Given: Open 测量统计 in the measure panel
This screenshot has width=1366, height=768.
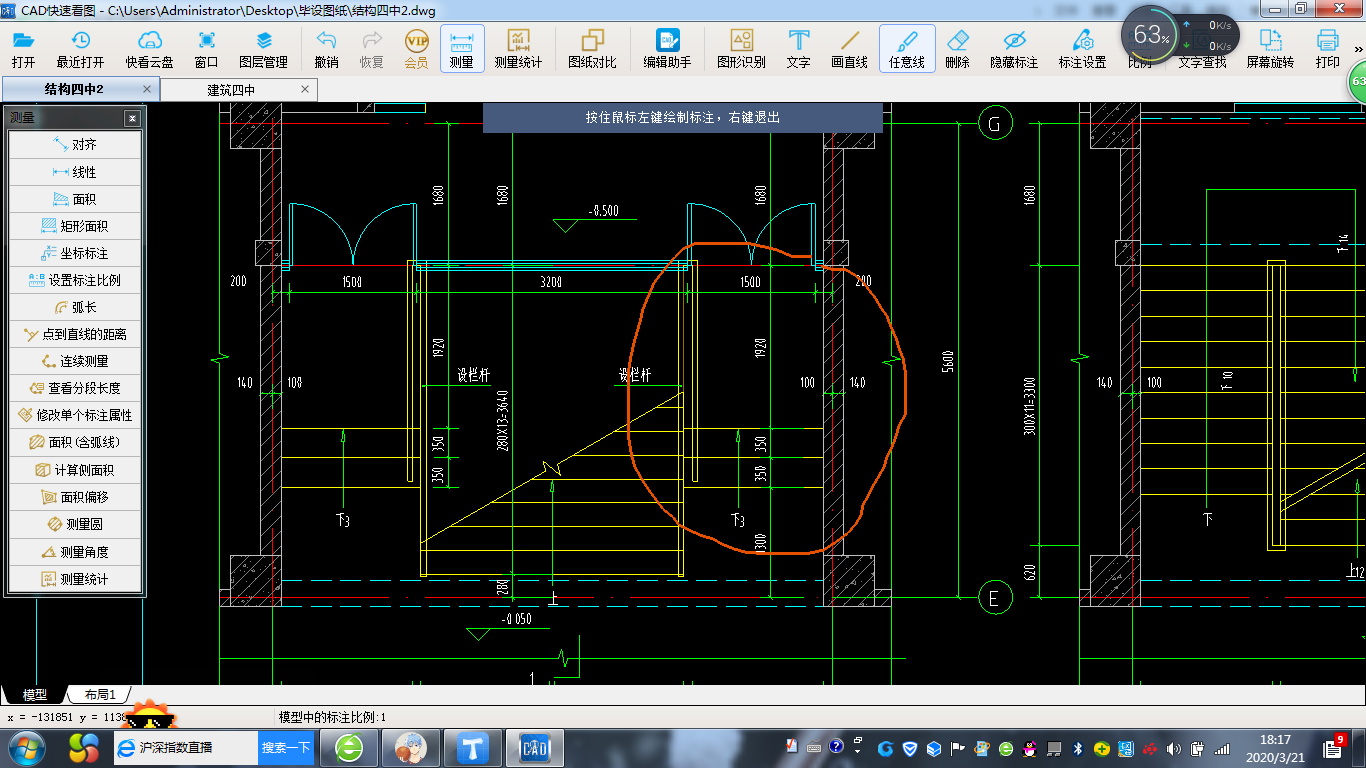Looking at the screenshot, I should click(75, 579).
